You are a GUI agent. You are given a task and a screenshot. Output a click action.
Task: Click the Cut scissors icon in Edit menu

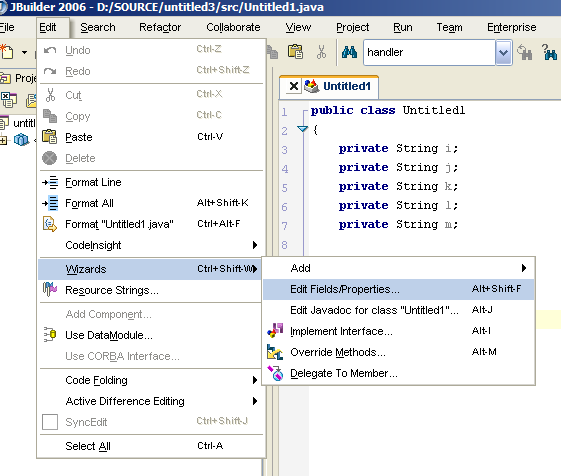(x=50, y=95)
